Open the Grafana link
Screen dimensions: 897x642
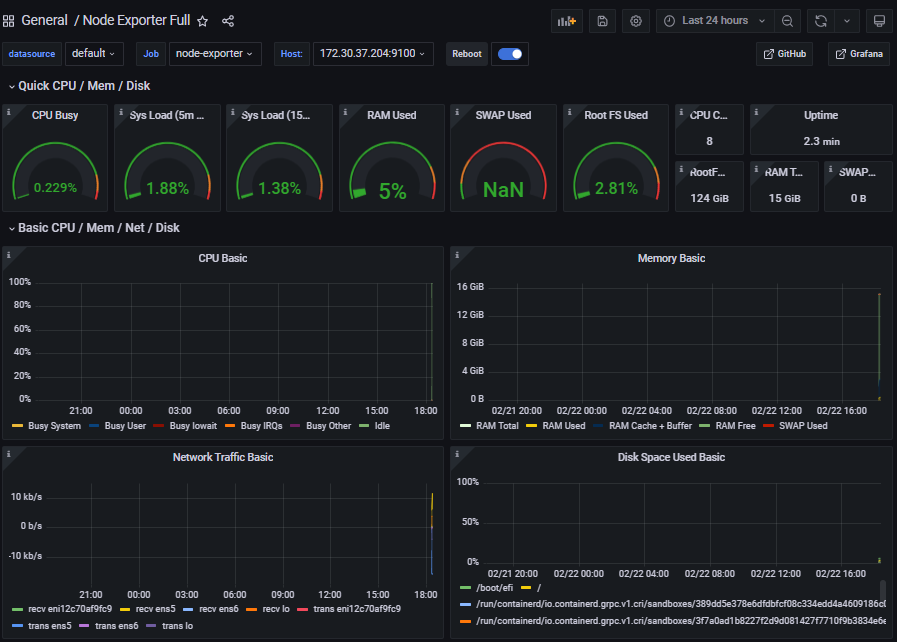click(x=859, y=54)
